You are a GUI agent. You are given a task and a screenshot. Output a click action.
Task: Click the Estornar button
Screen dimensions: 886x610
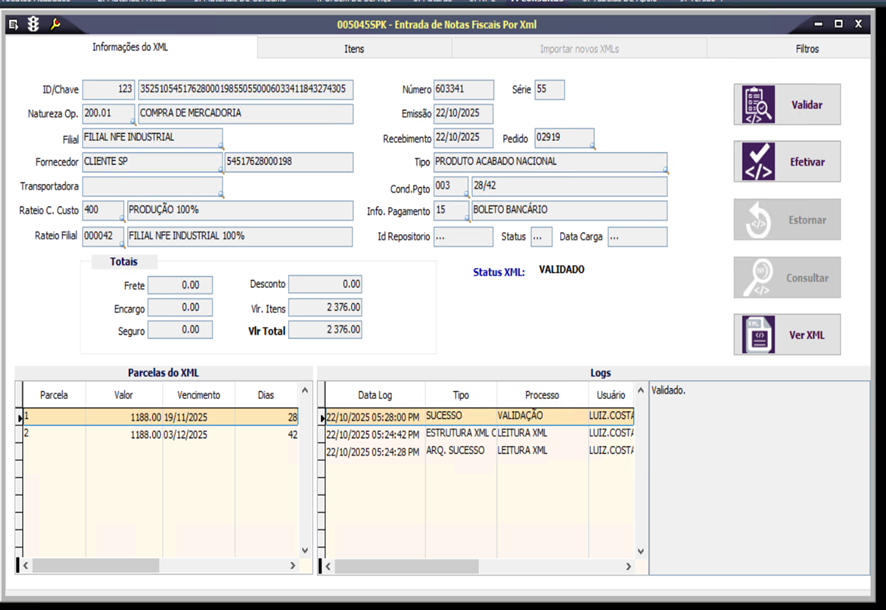pos(787,220)
